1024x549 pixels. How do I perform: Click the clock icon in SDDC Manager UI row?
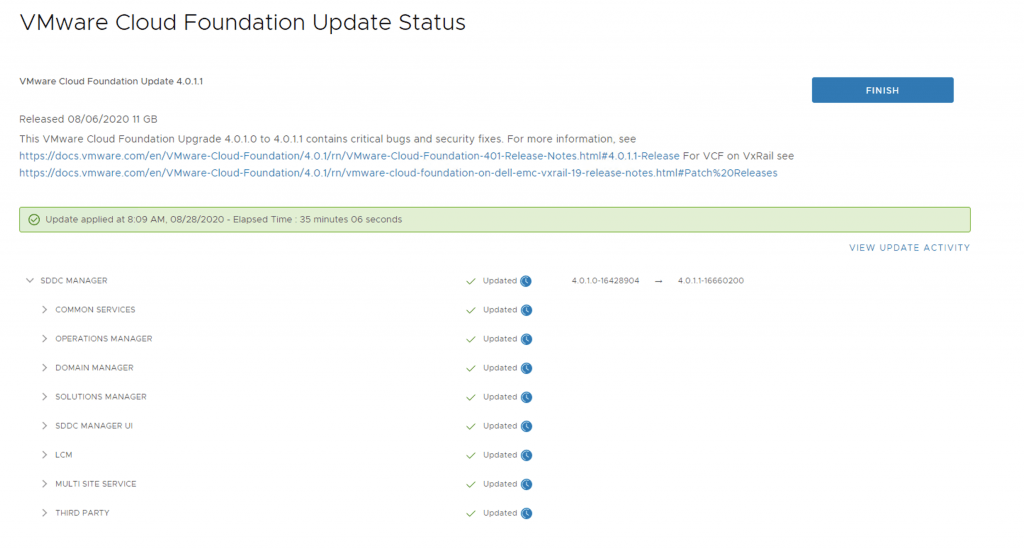tap(526, 426)
